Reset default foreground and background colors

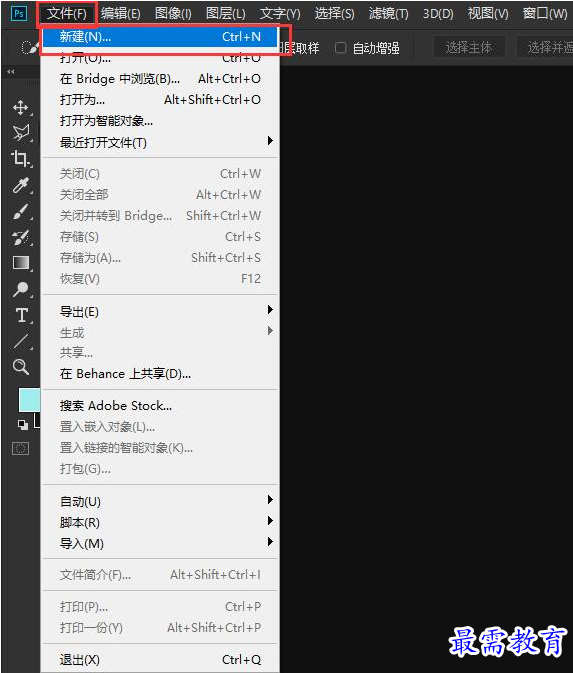23,425
